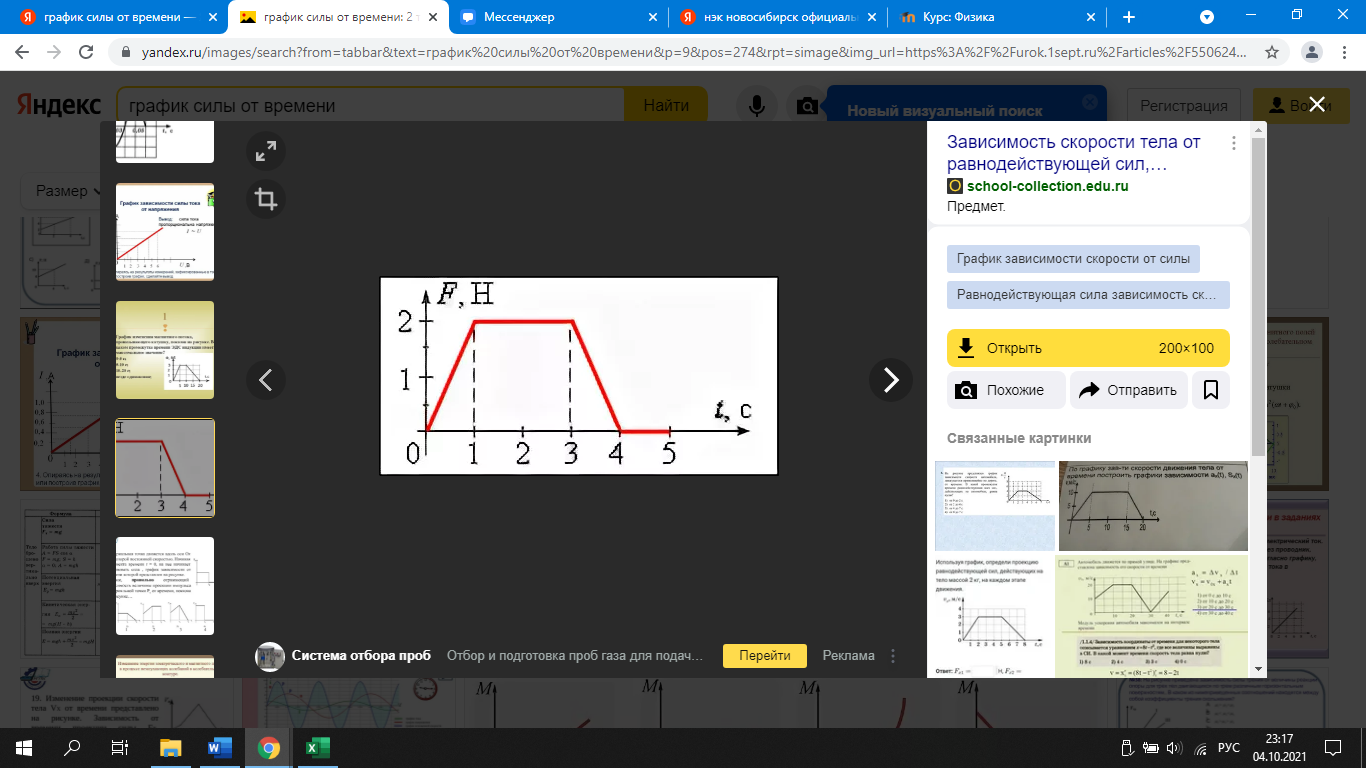1366x768 pixels.
Task: Select the crop image fragment tool
Action: [x=266, y=199]
